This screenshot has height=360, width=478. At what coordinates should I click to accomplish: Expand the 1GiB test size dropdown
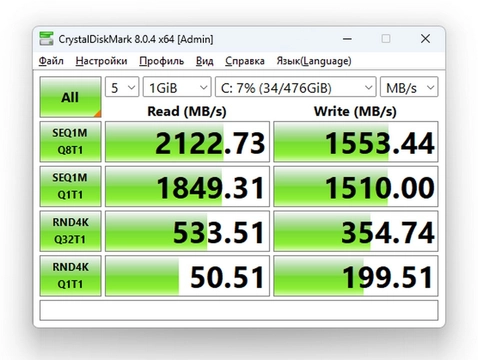pos(177,87)
